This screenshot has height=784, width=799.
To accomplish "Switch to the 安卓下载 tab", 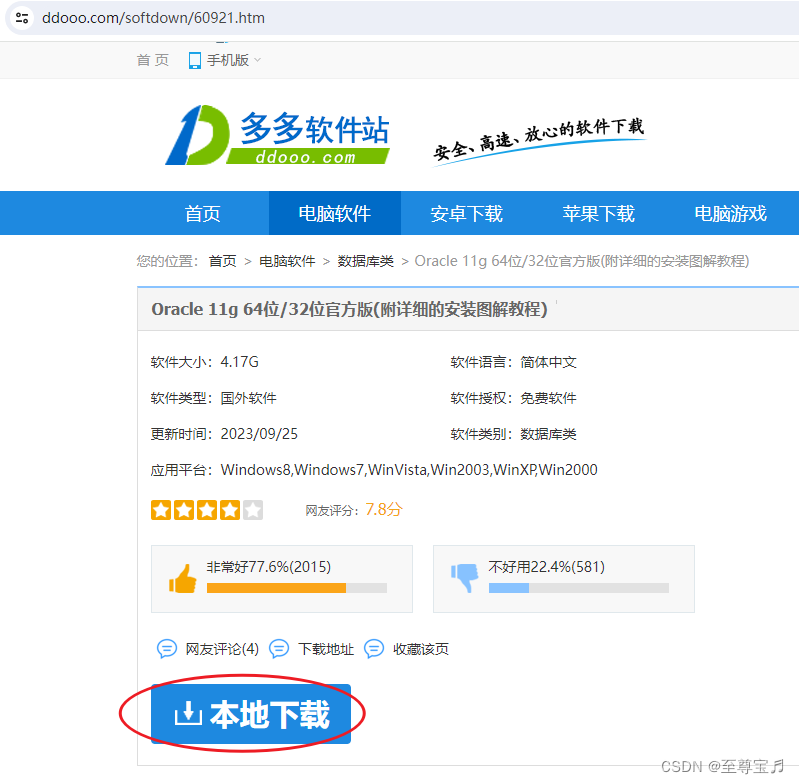I will coord(466,213).
